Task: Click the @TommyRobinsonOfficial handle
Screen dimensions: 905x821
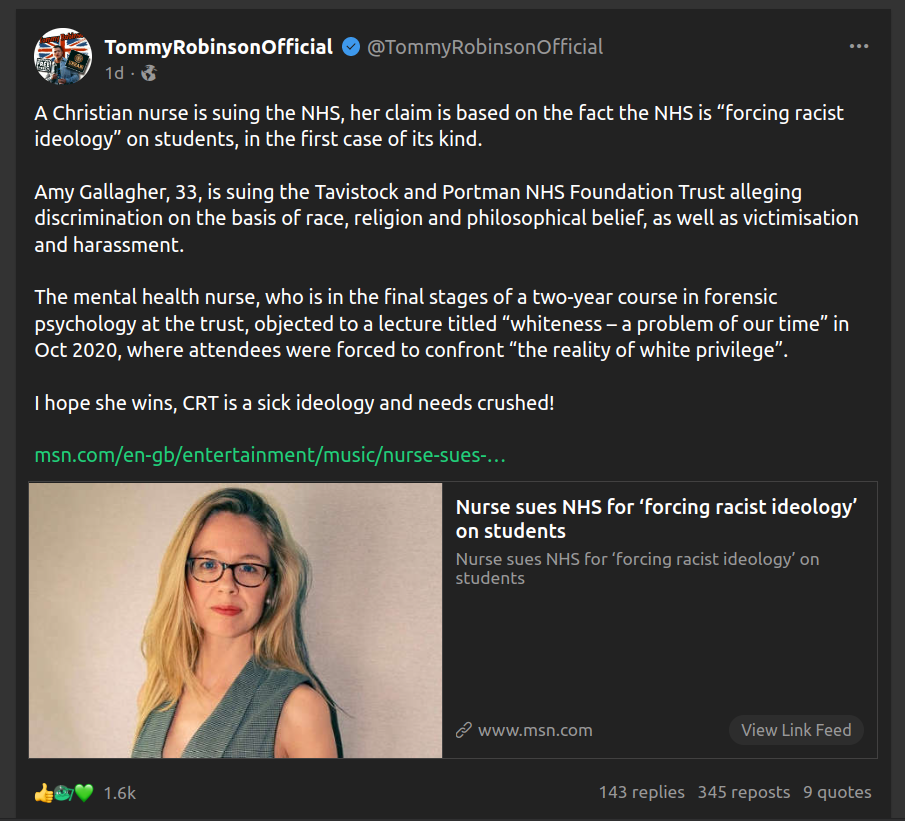Action: 485,47
